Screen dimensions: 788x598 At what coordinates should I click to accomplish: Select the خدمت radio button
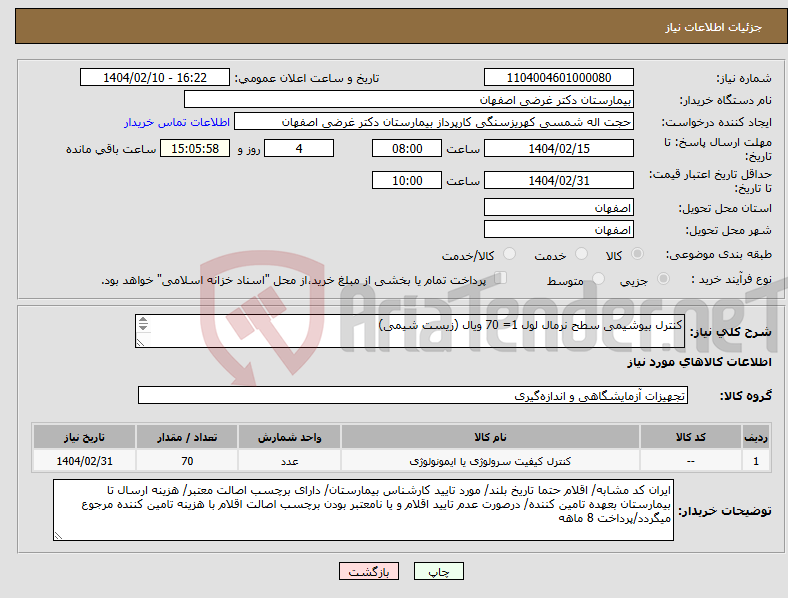click(581, 254)
